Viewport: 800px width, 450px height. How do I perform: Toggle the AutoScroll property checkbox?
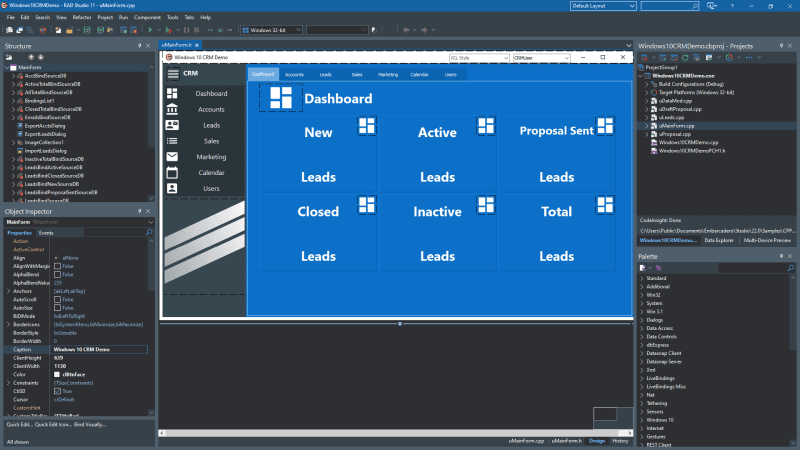point(57,299)
